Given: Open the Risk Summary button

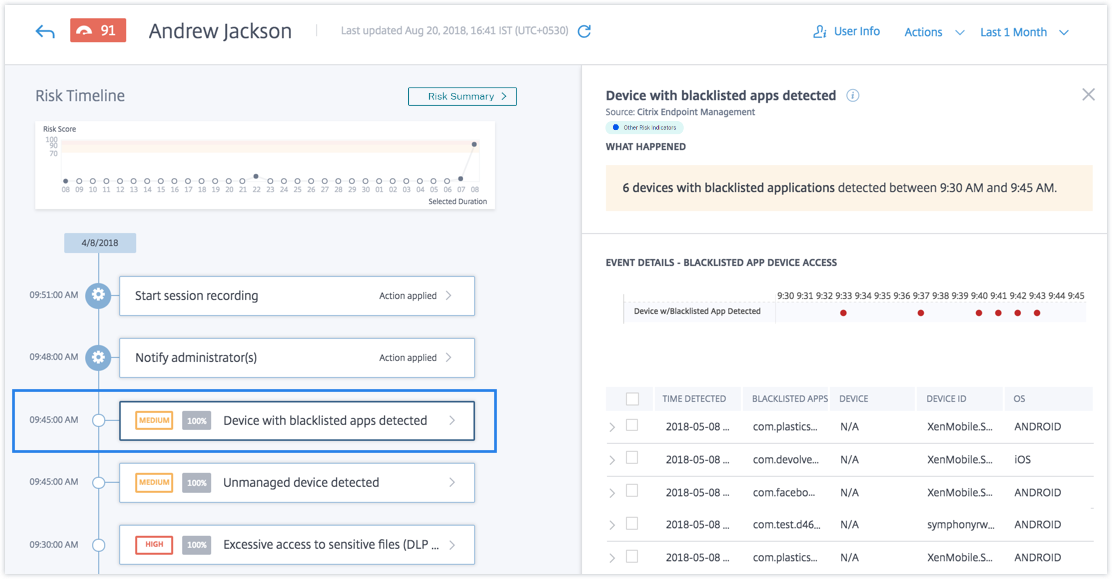Looking at the screenshot, I should (462, 97).
